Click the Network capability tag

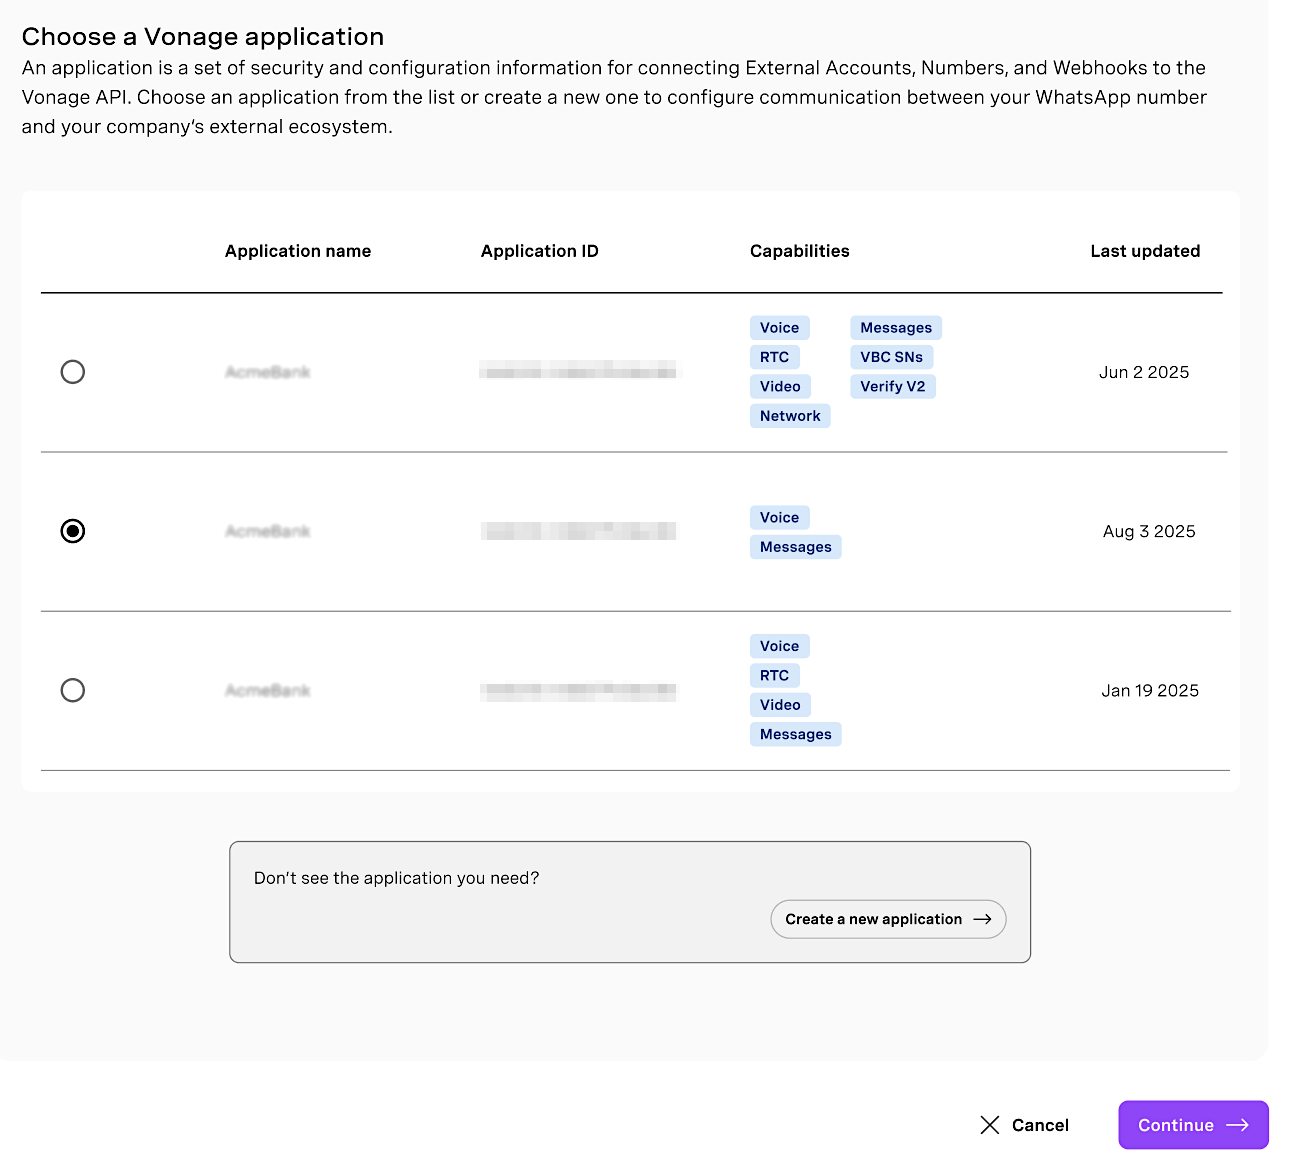pyautogui.click(x=789, y=416)
